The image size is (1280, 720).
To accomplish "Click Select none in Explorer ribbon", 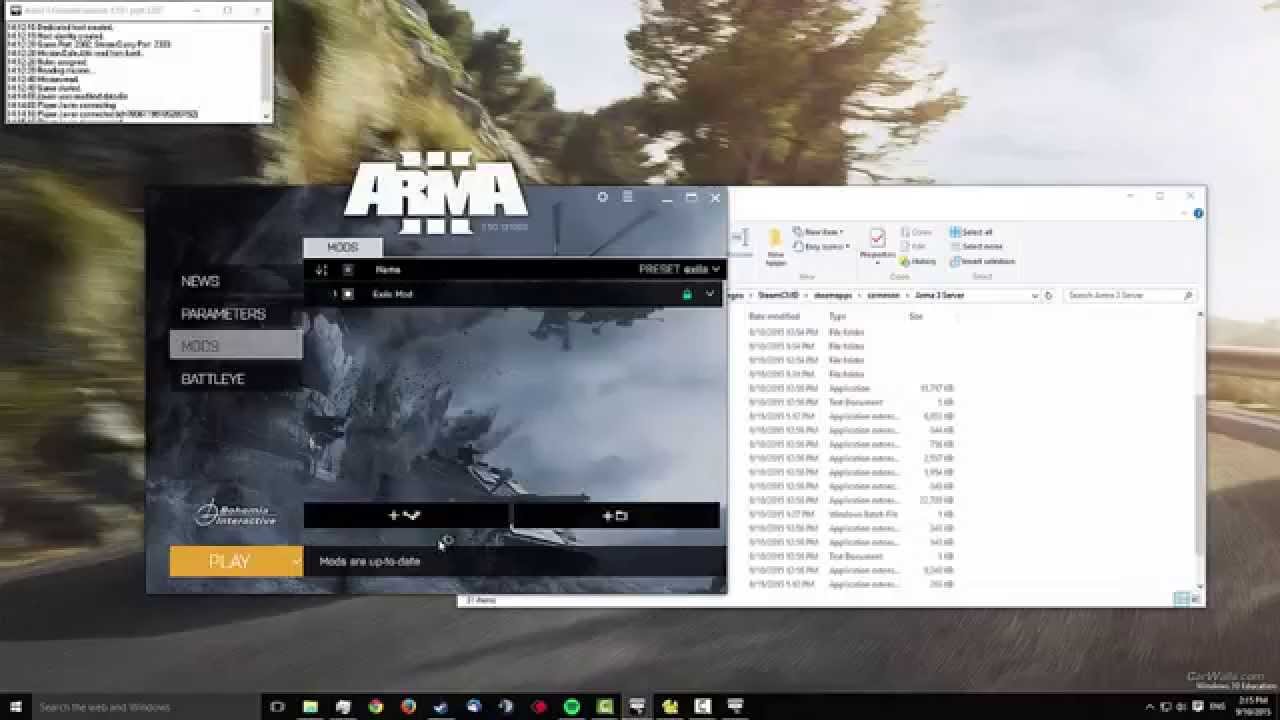I will point(975,246).
